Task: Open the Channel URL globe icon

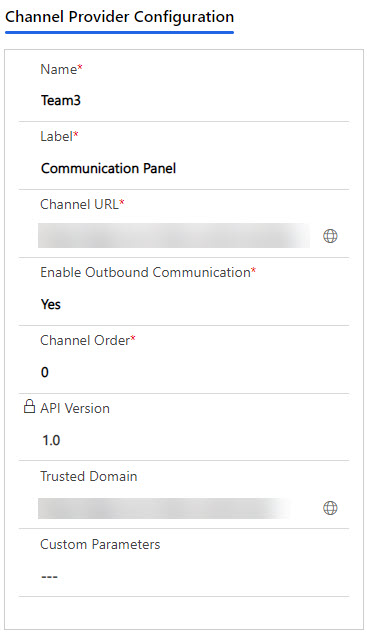Action: (330, 236)
